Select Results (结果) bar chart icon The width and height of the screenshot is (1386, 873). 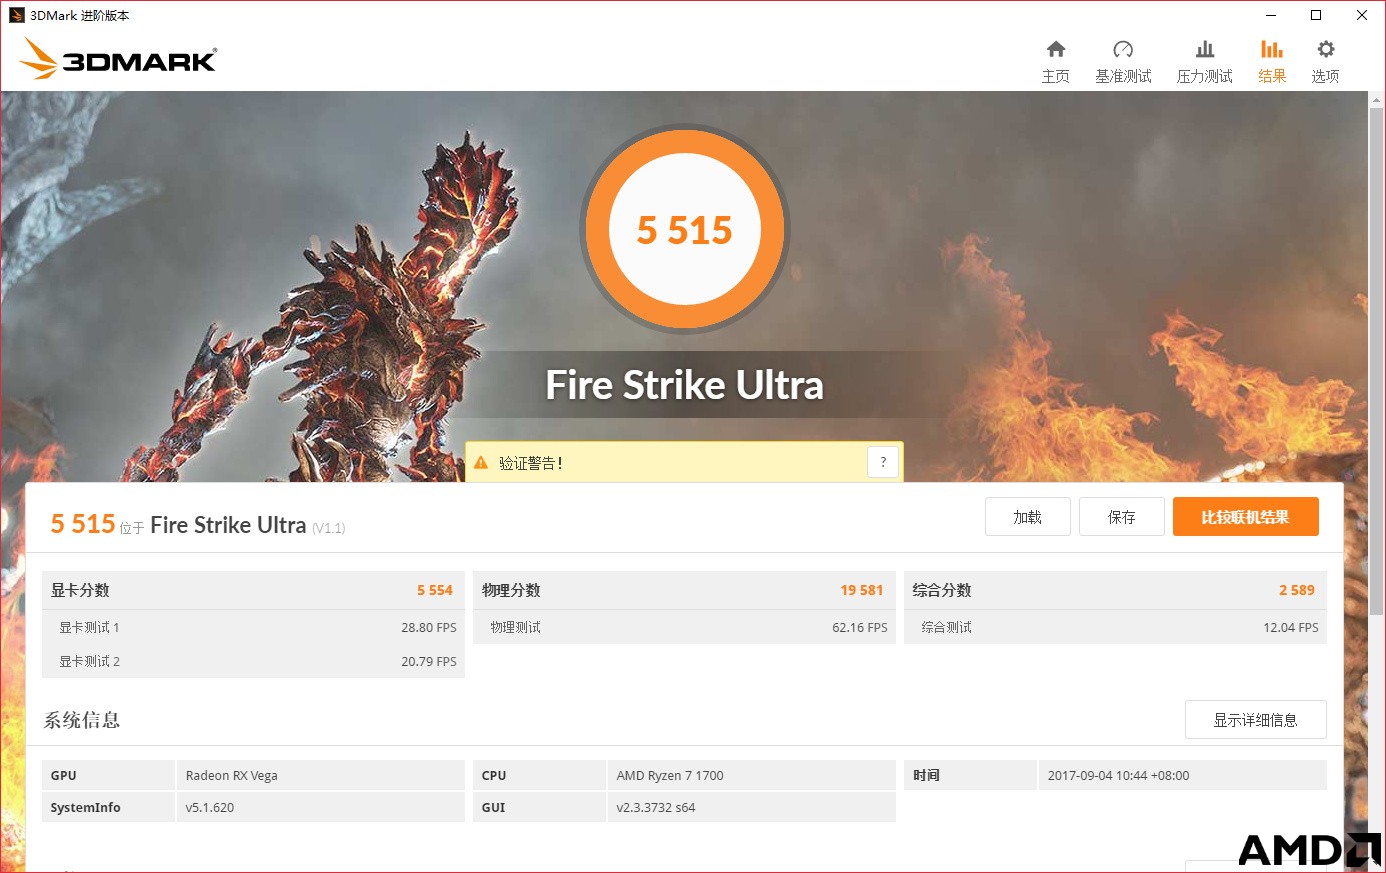pos(1272,49)
